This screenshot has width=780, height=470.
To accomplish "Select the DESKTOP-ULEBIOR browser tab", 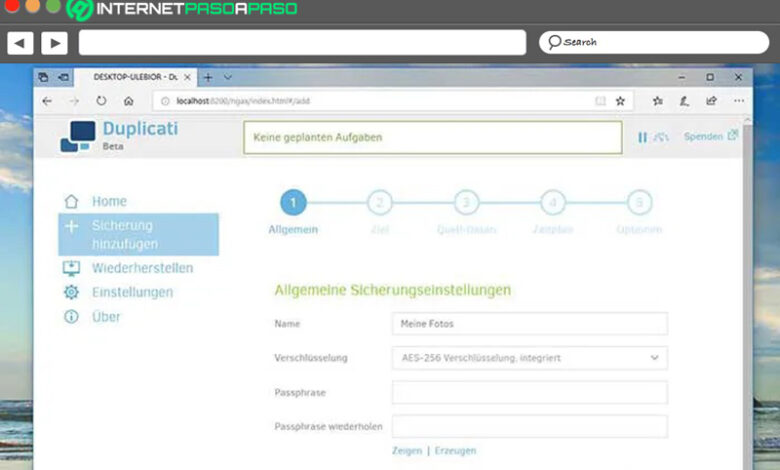I will tap(134, 77).
